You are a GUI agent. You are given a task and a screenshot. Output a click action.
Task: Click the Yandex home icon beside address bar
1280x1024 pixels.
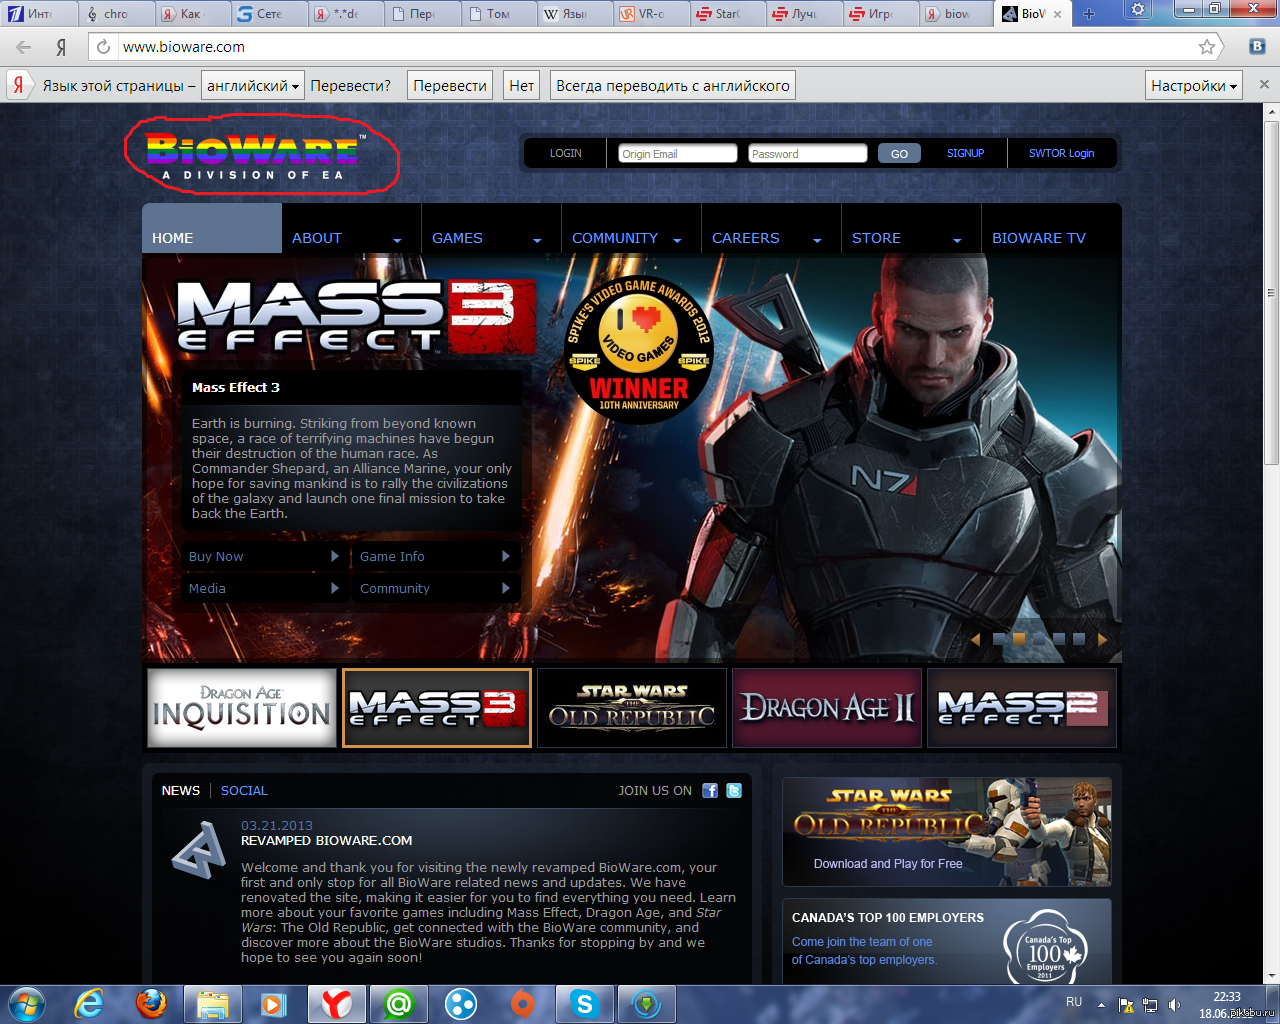pyautogui.click(x=61, y=47)
